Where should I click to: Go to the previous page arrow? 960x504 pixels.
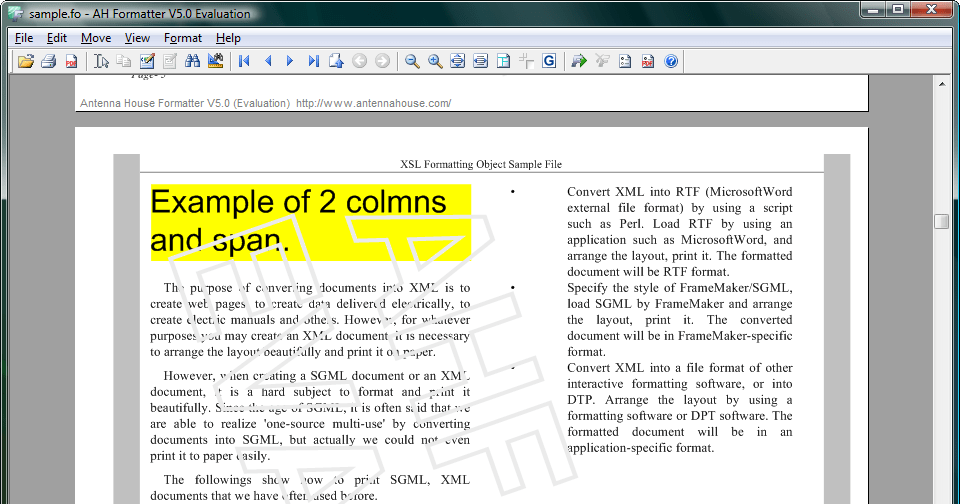pos(267,61)
